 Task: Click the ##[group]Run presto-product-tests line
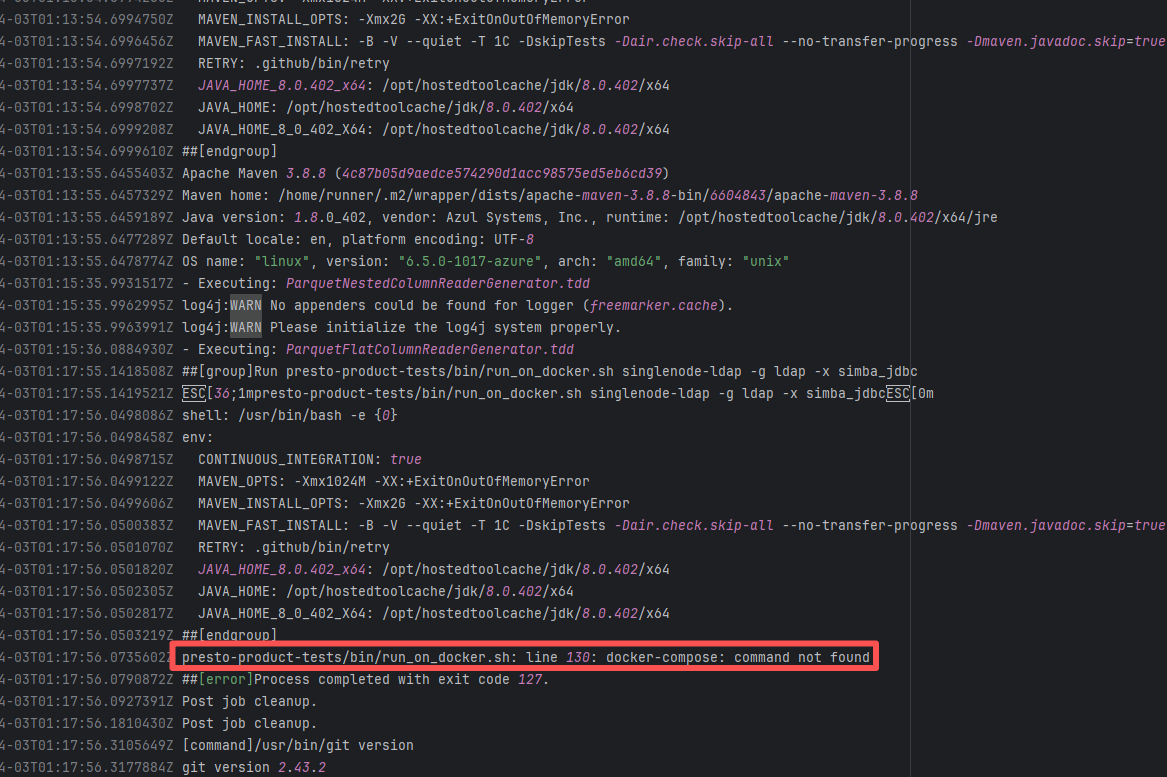click(549, 371)
